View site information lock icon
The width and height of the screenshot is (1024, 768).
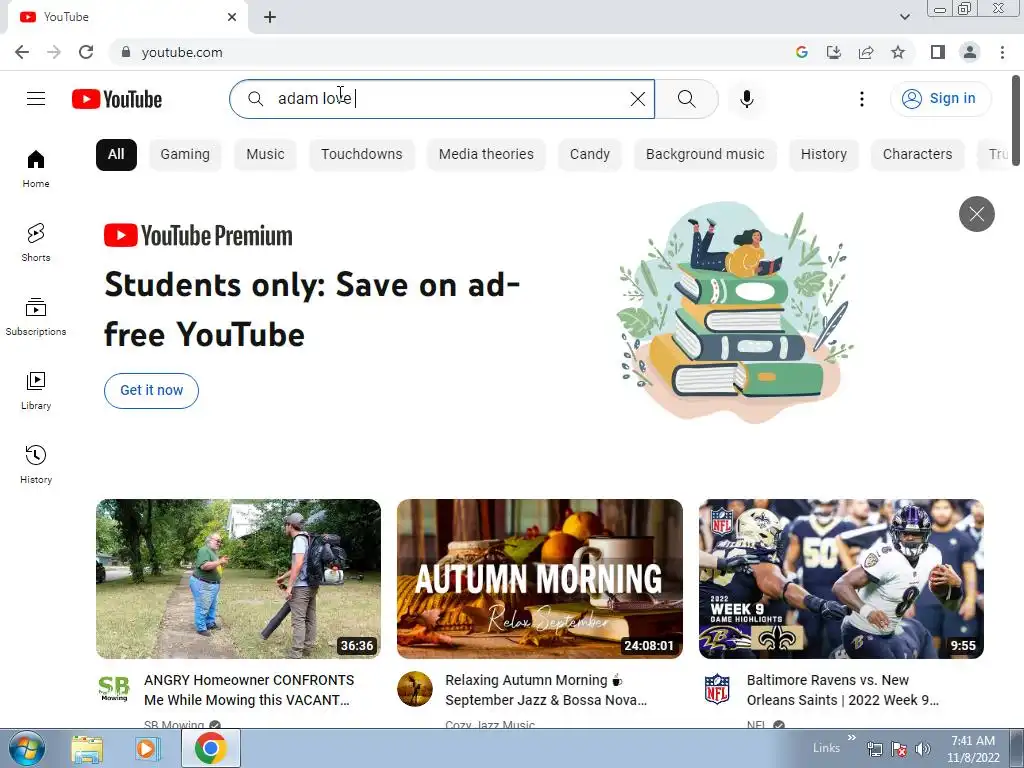[x=126, y=52]
